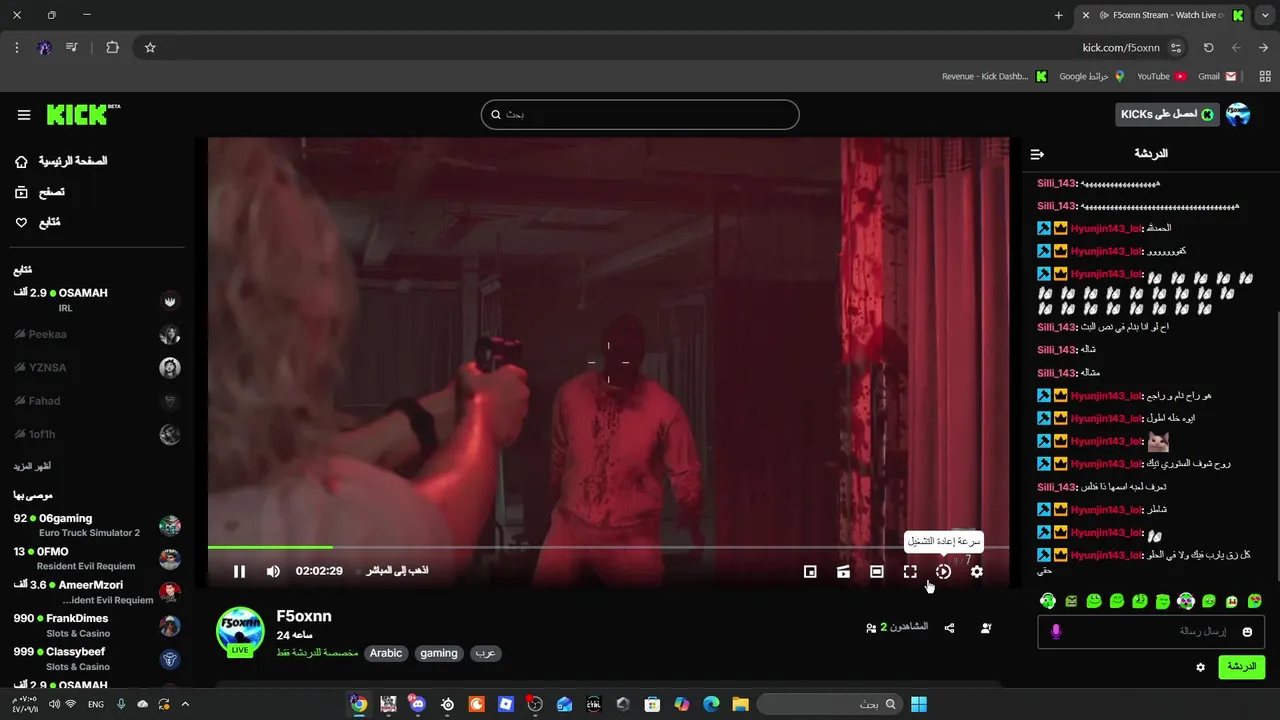Open the YouTube bookmark
The image size is (1280, 720).
click(x=1161, y=76)
